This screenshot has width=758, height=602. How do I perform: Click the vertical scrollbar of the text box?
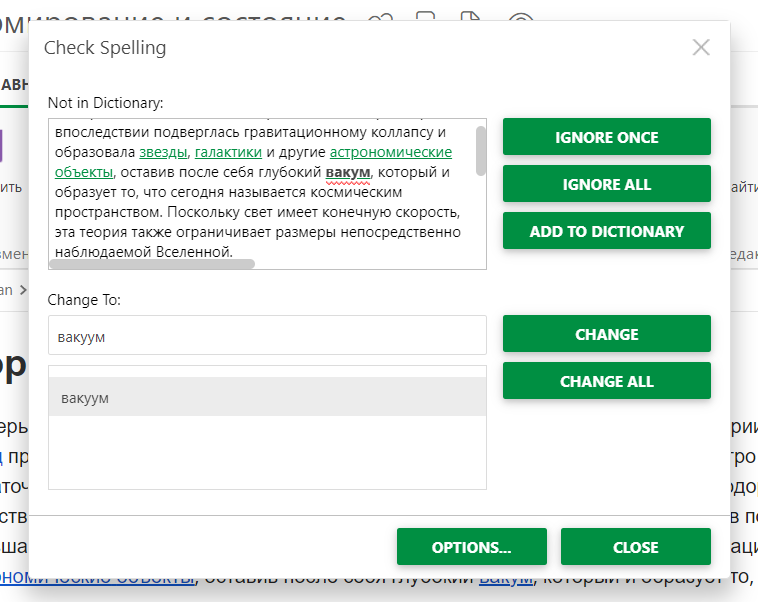481,150
